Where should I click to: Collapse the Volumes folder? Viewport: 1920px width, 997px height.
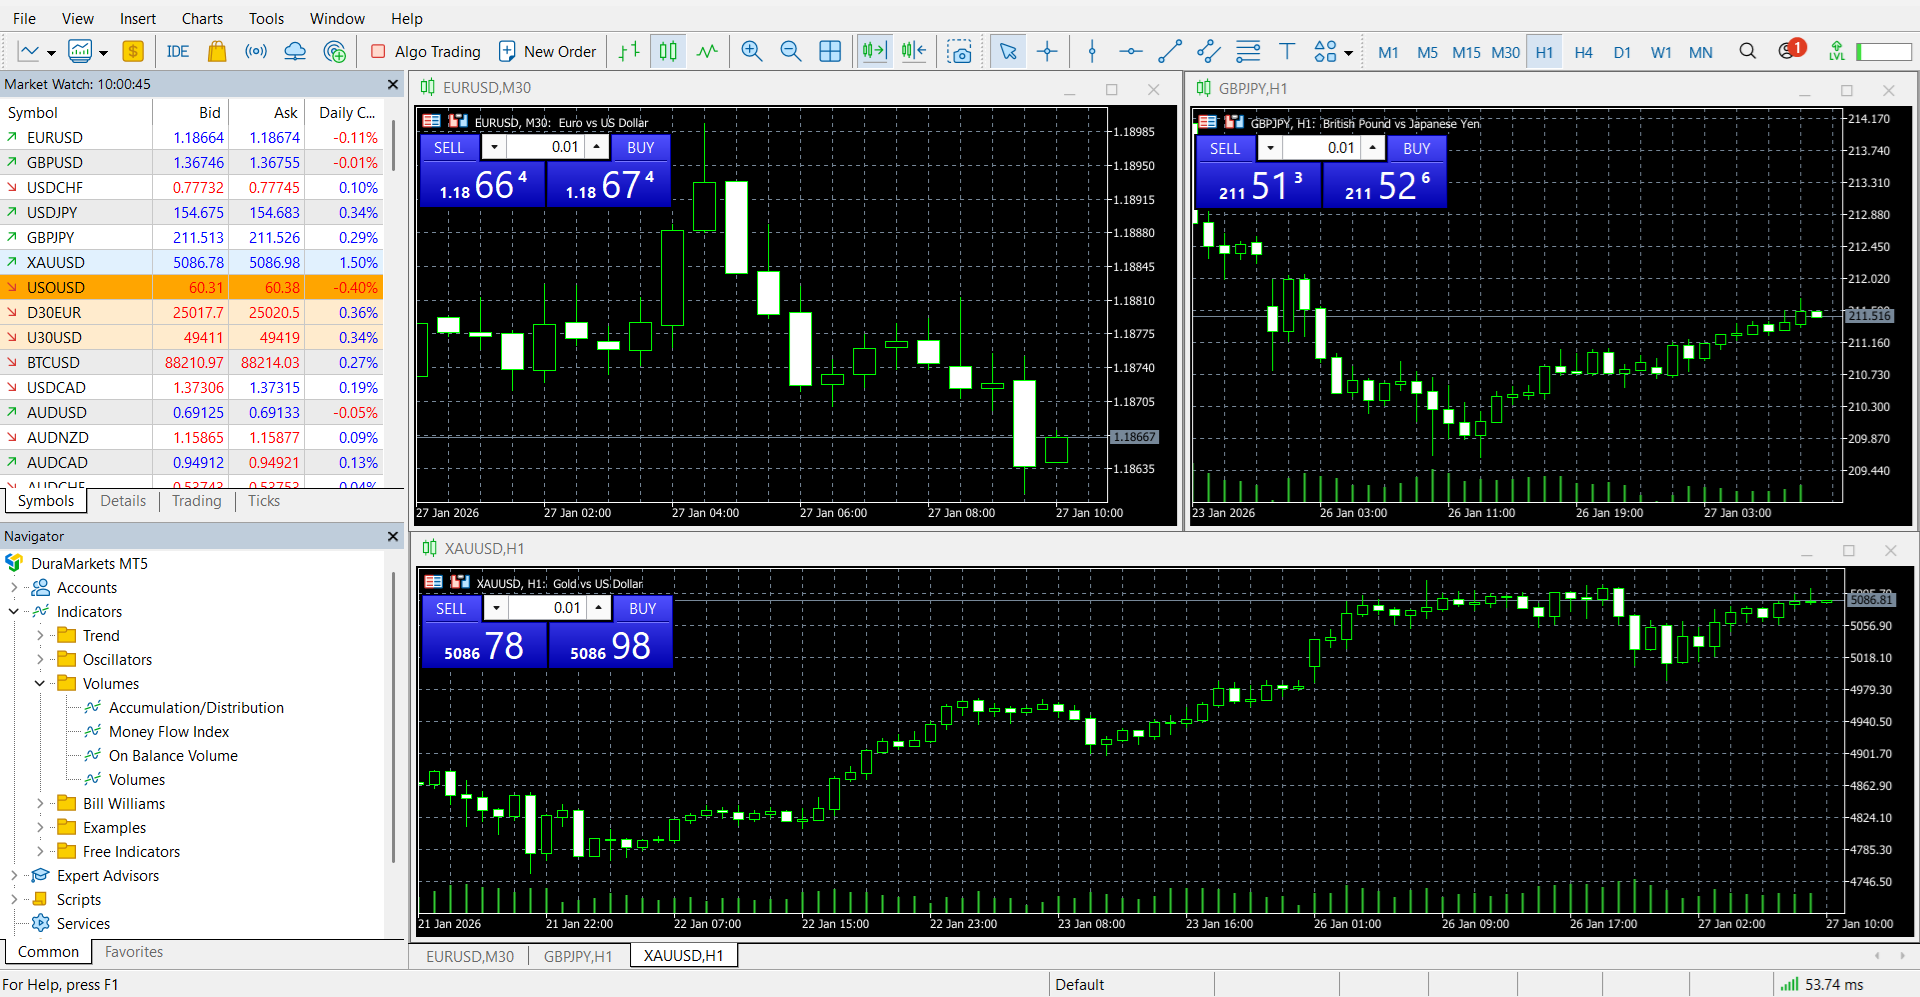click(x=40, y=684)
